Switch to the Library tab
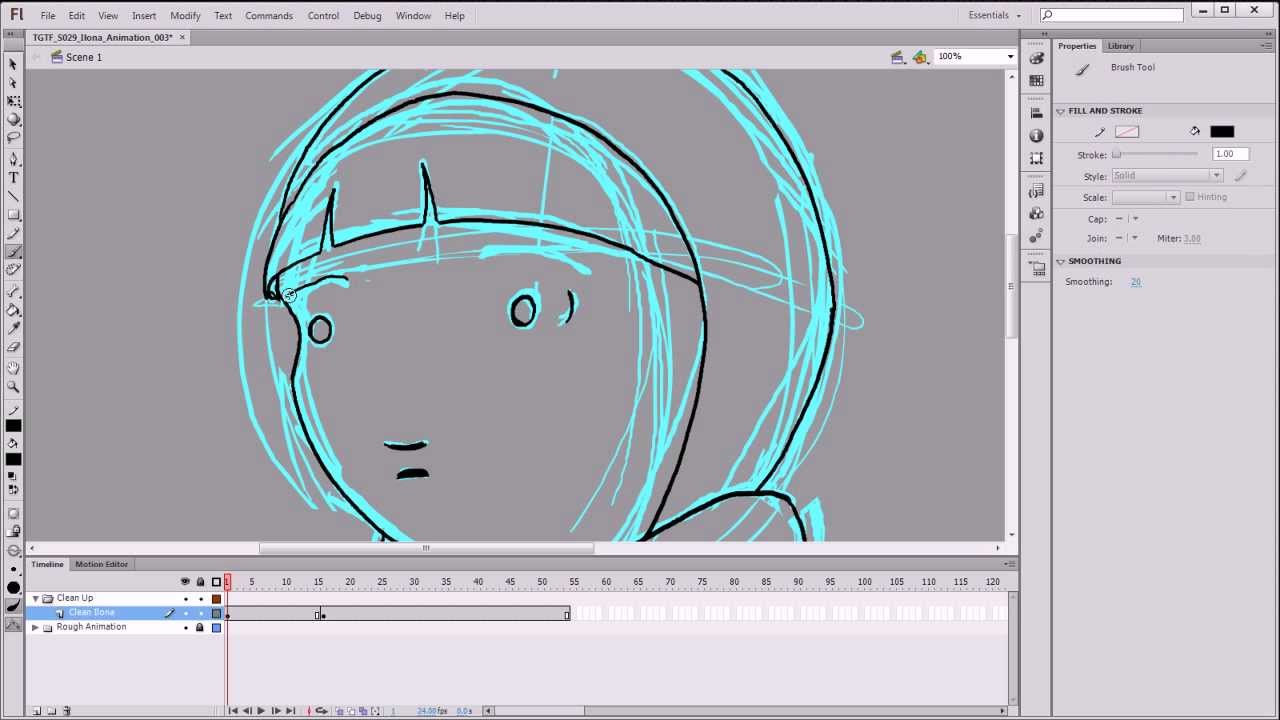 [x=1120, y=46]
